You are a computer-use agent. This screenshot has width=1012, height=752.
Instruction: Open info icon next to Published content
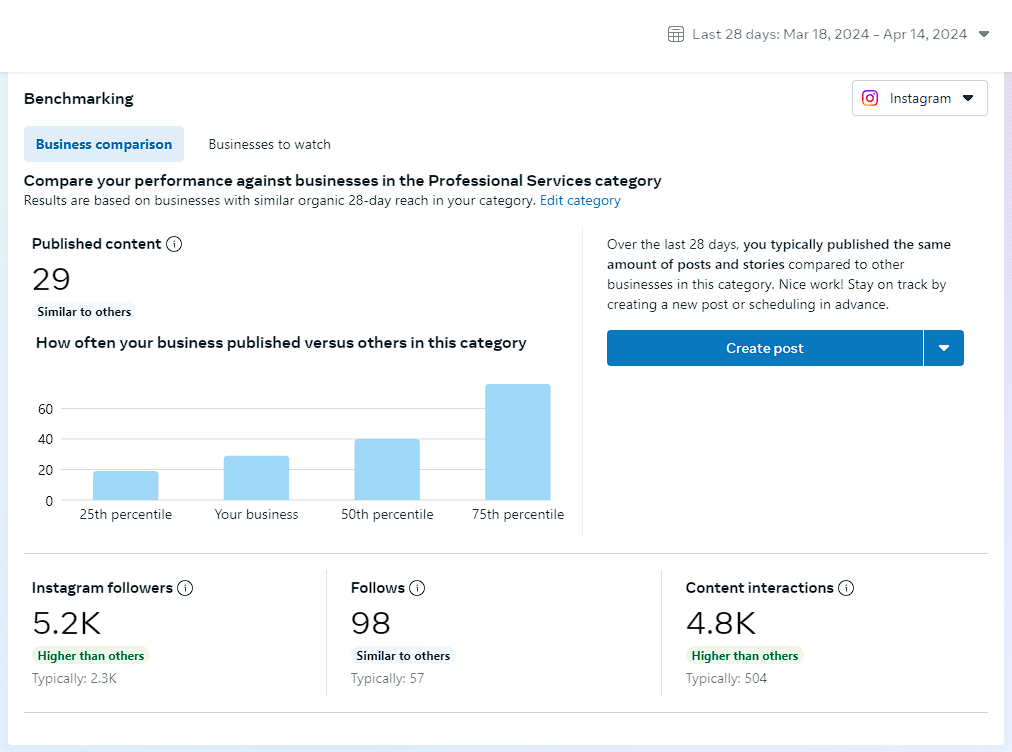point(174,244)
